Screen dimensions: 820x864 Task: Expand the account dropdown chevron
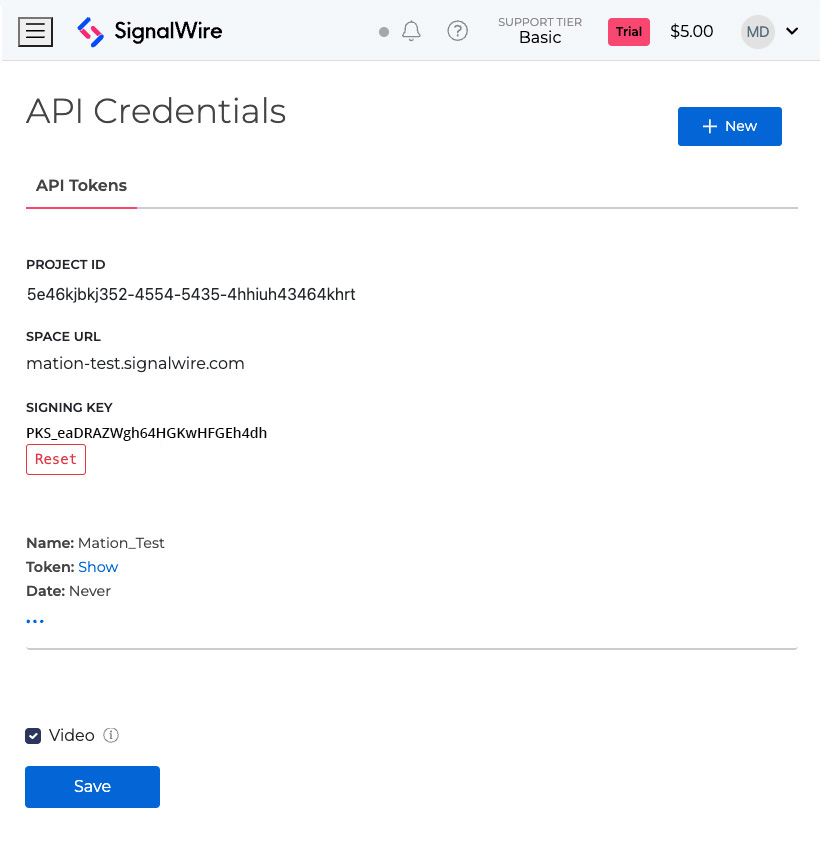[x=792, y=31]
